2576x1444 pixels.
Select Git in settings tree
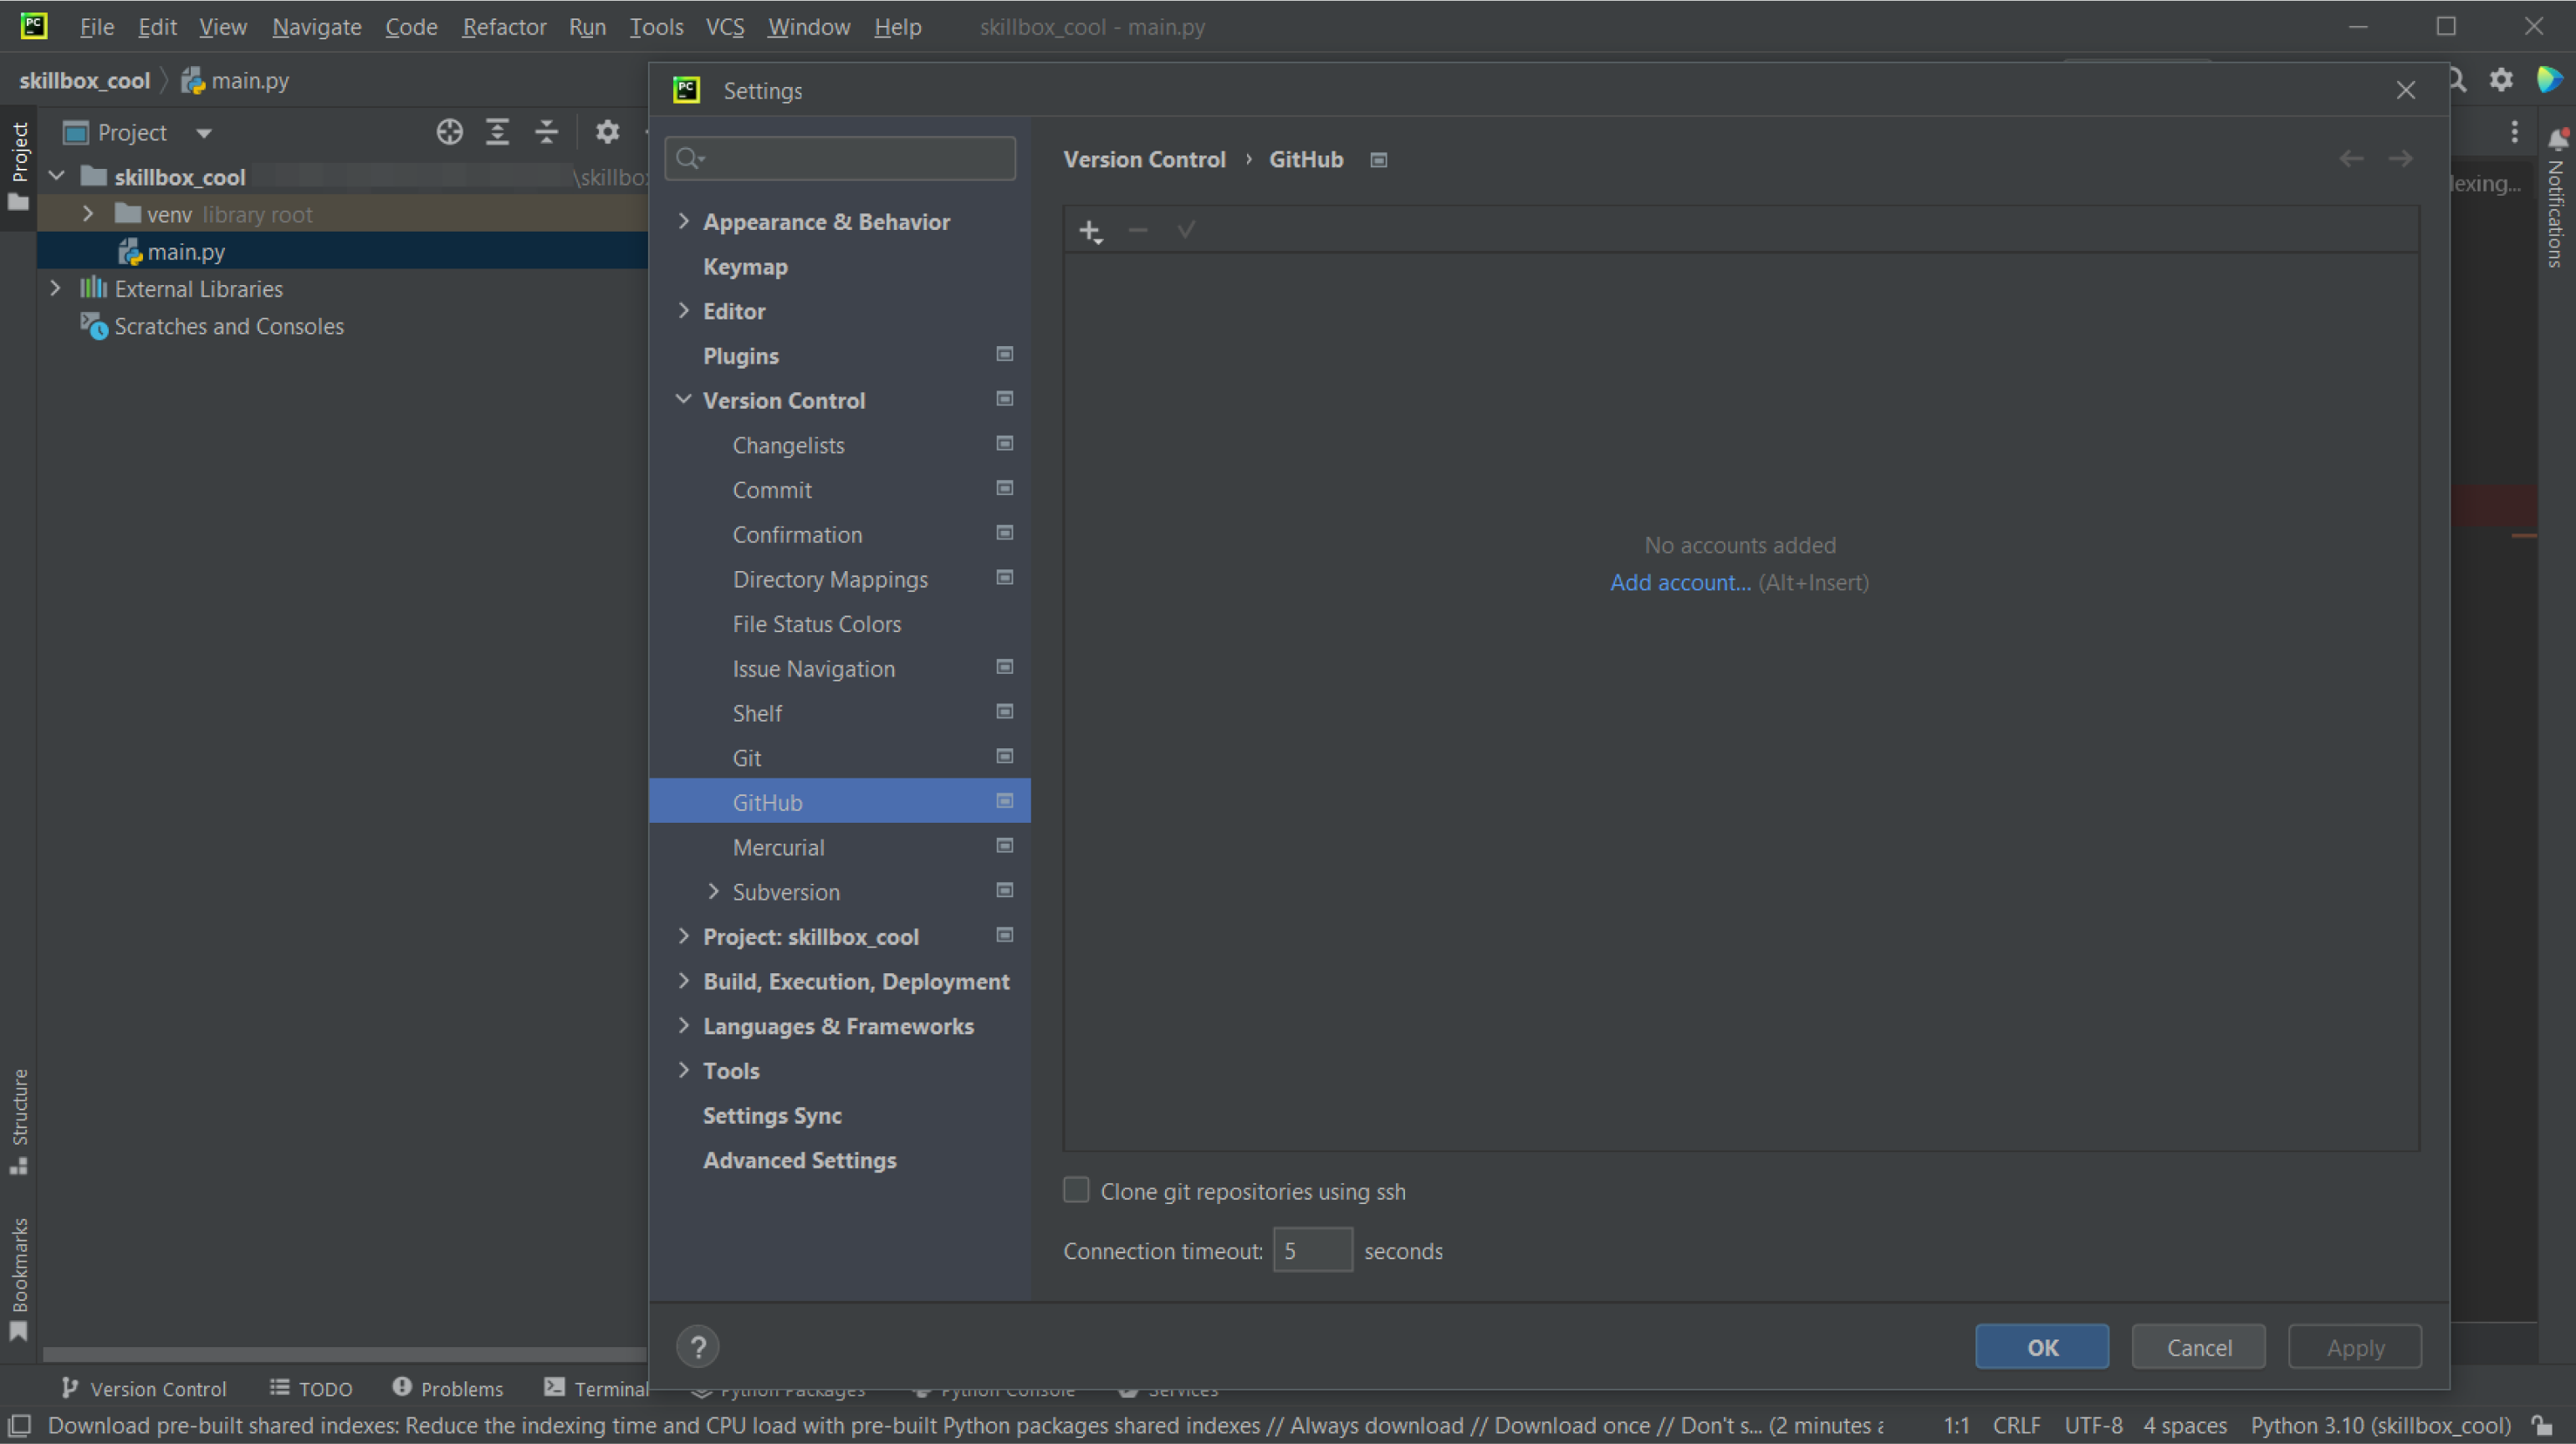(840, 757)
